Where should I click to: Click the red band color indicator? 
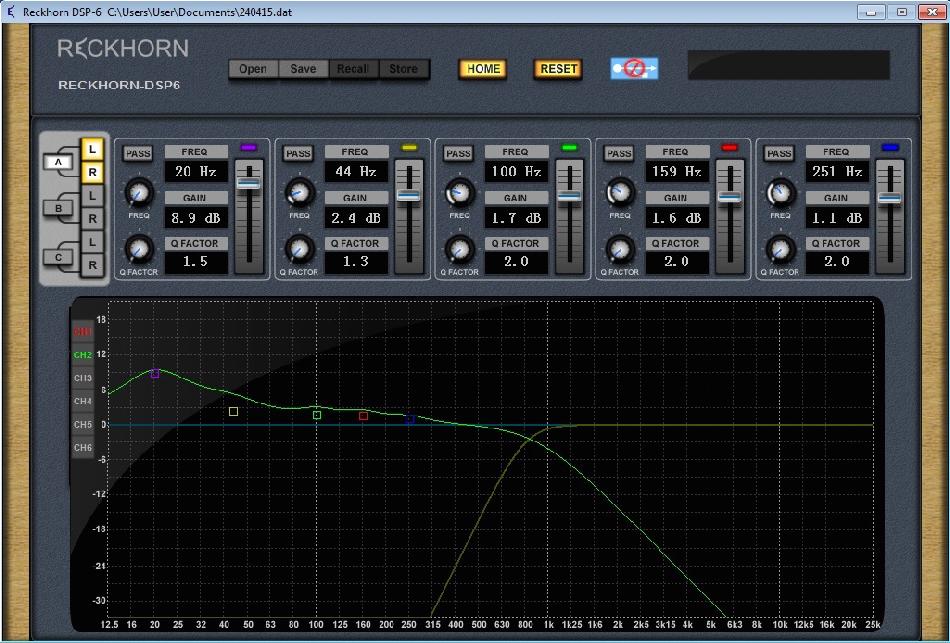(729, 147)
